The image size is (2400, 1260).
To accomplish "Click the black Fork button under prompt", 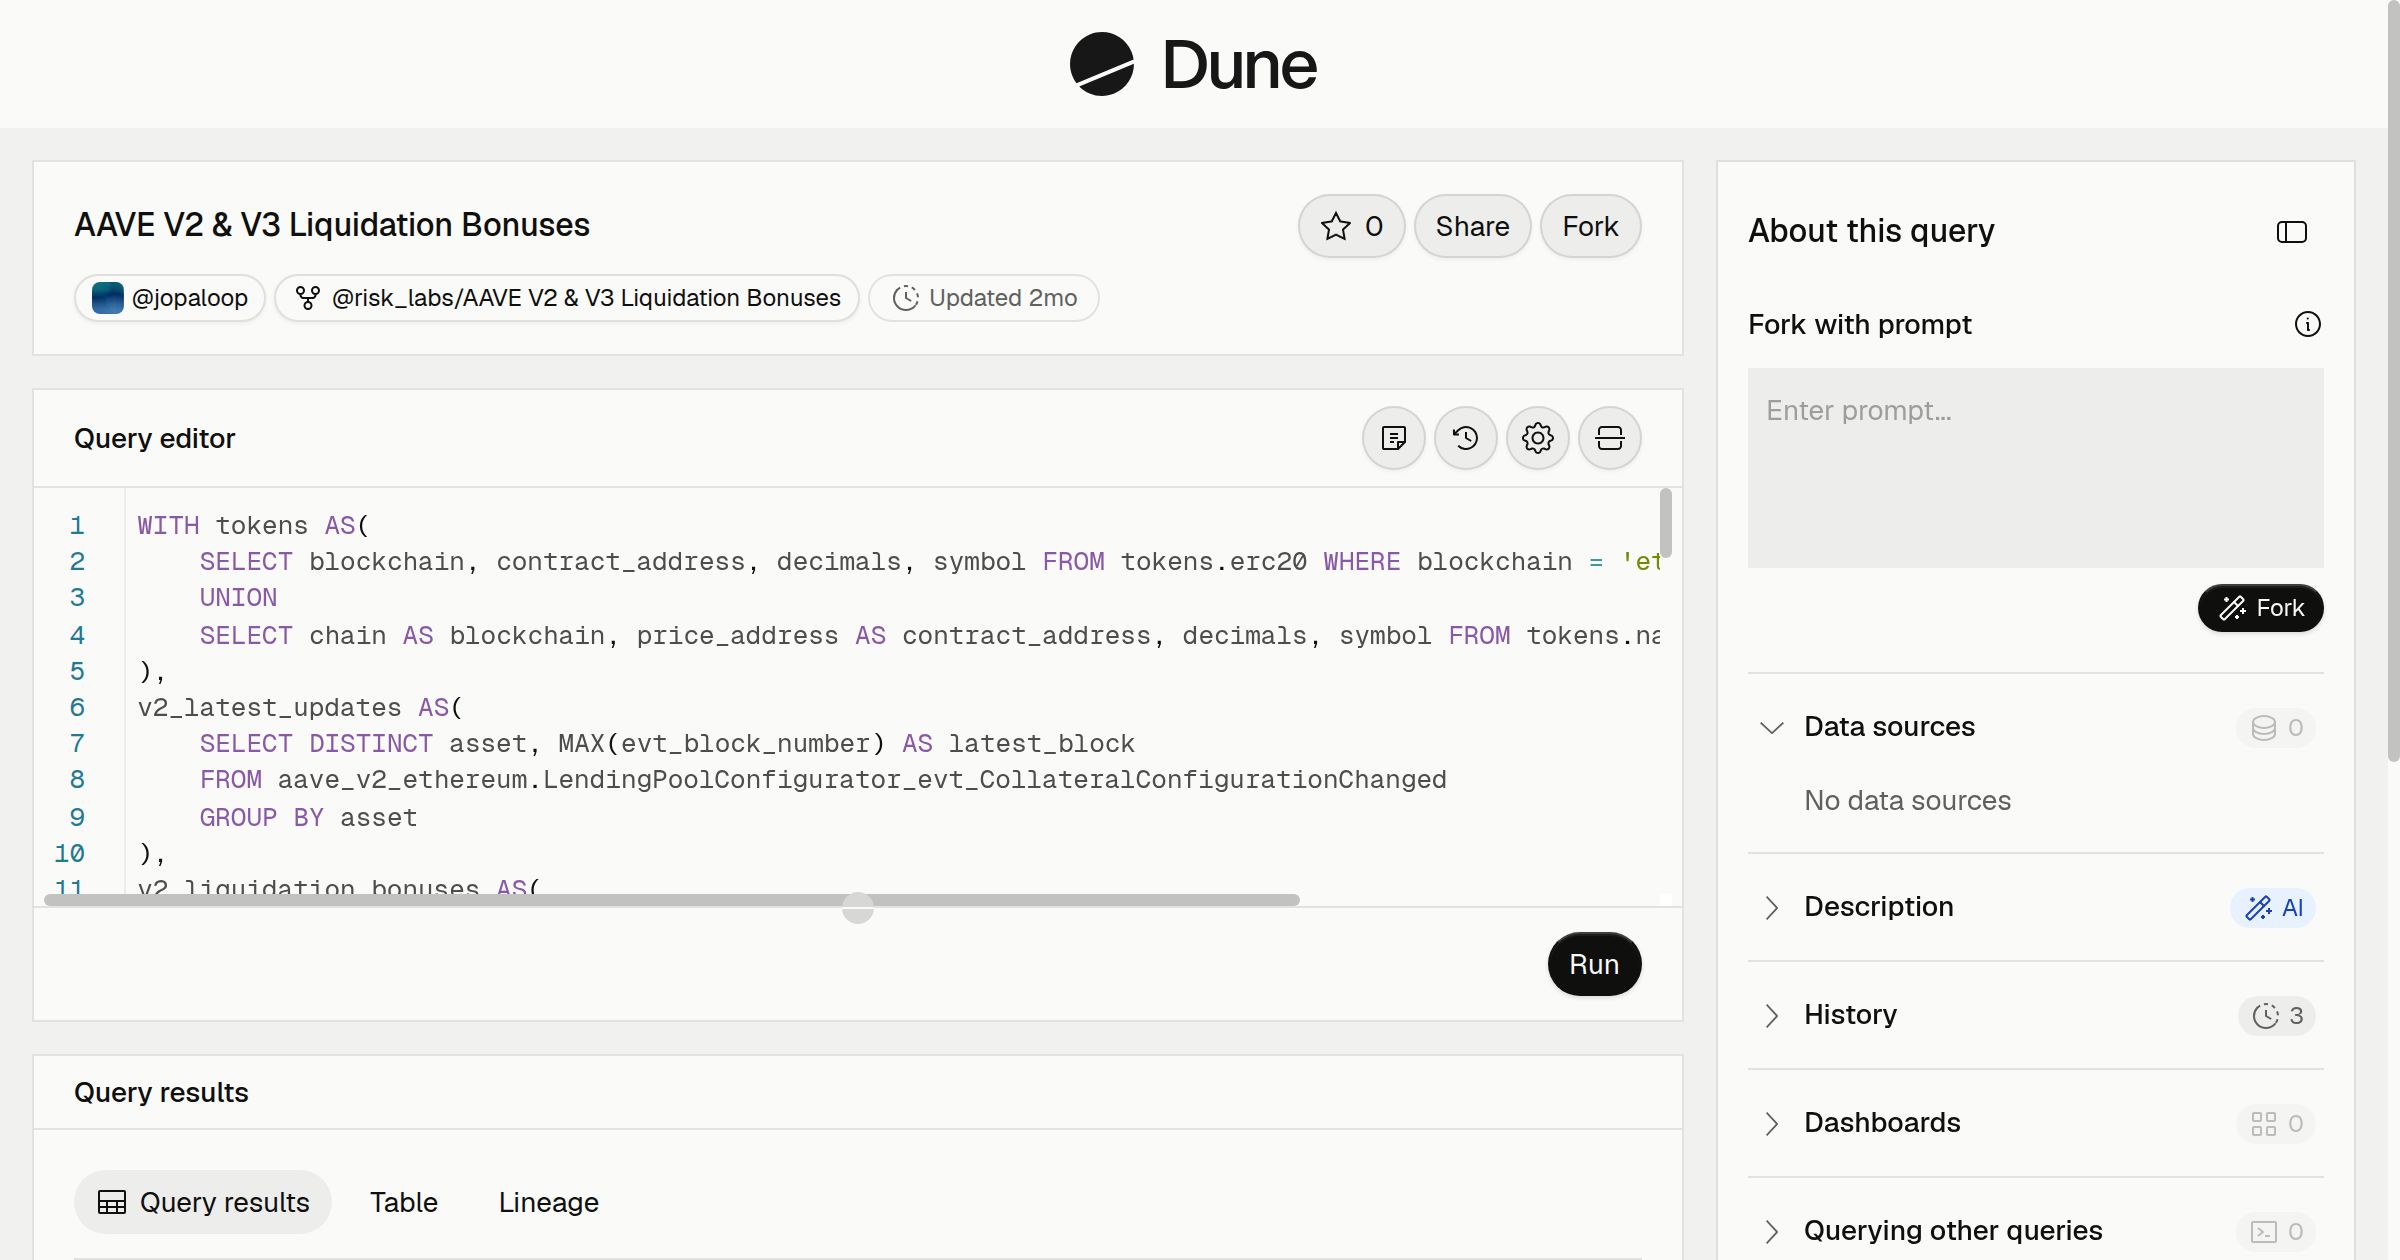I will (2260, 608).
